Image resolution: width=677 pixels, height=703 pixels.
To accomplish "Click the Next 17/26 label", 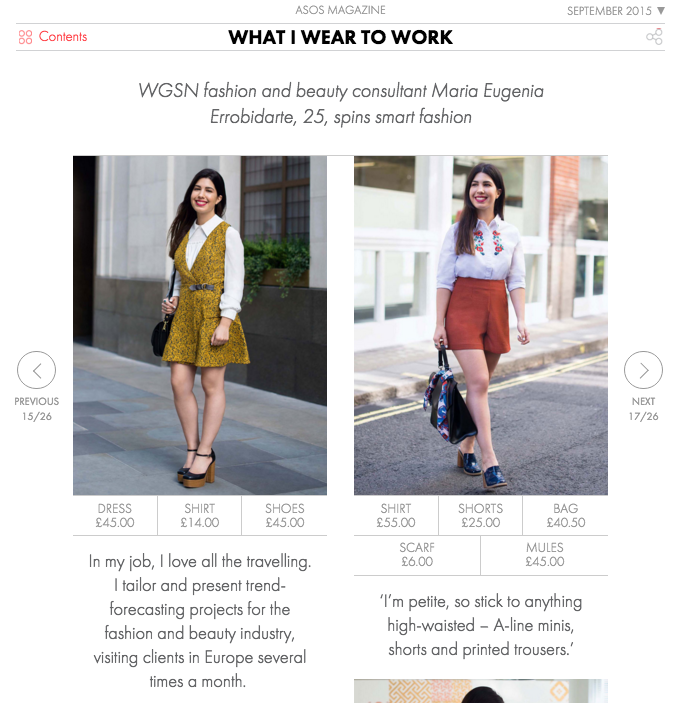I will coord(643,408).
